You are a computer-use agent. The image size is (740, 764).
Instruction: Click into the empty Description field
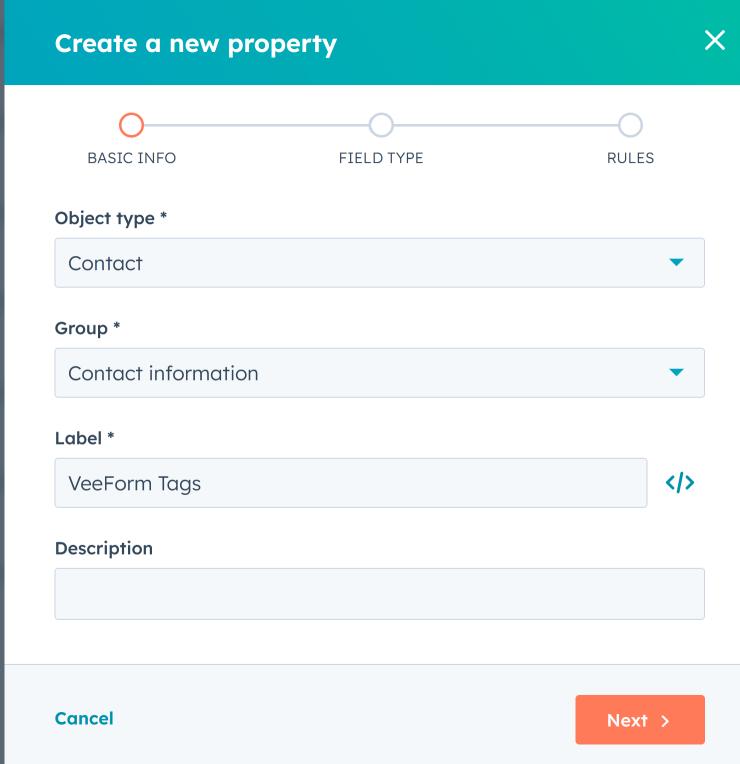point(379,594)
